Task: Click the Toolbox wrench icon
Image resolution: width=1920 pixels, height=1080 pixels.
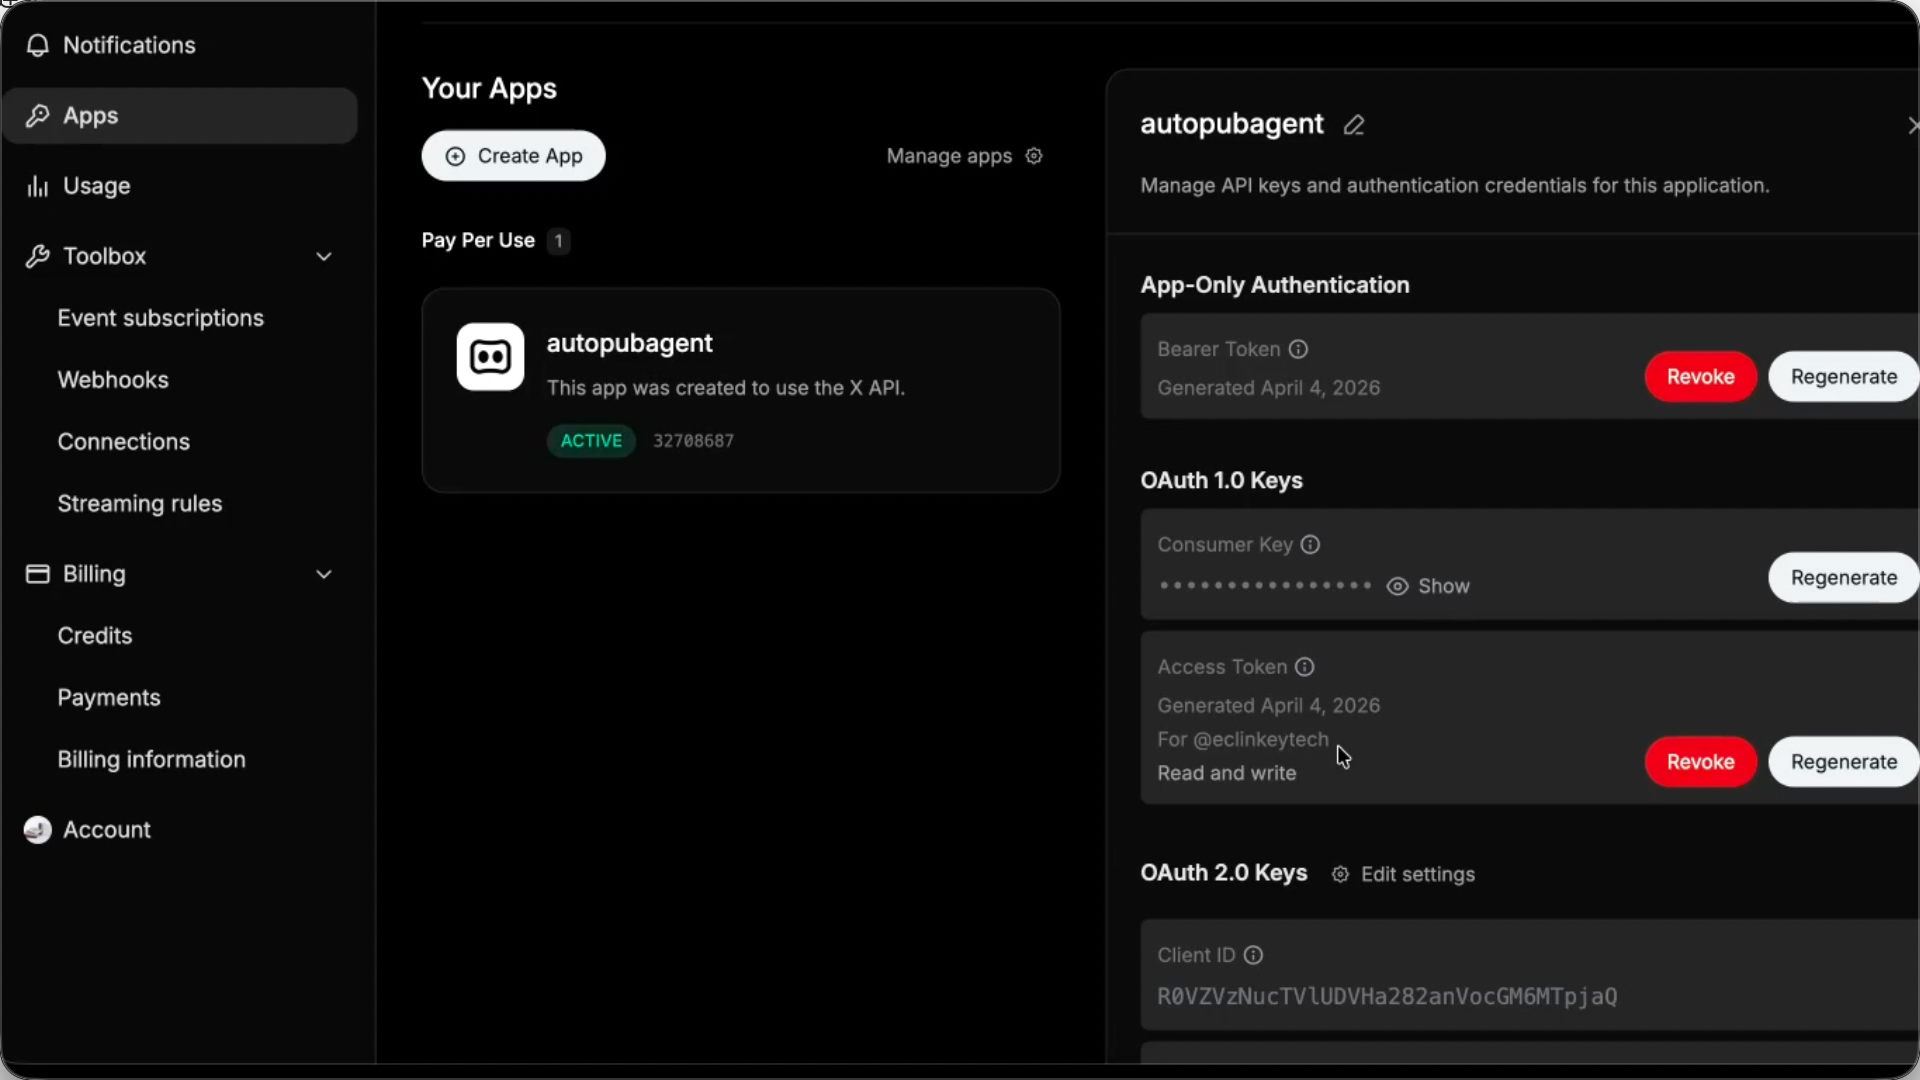Action: 38,256
